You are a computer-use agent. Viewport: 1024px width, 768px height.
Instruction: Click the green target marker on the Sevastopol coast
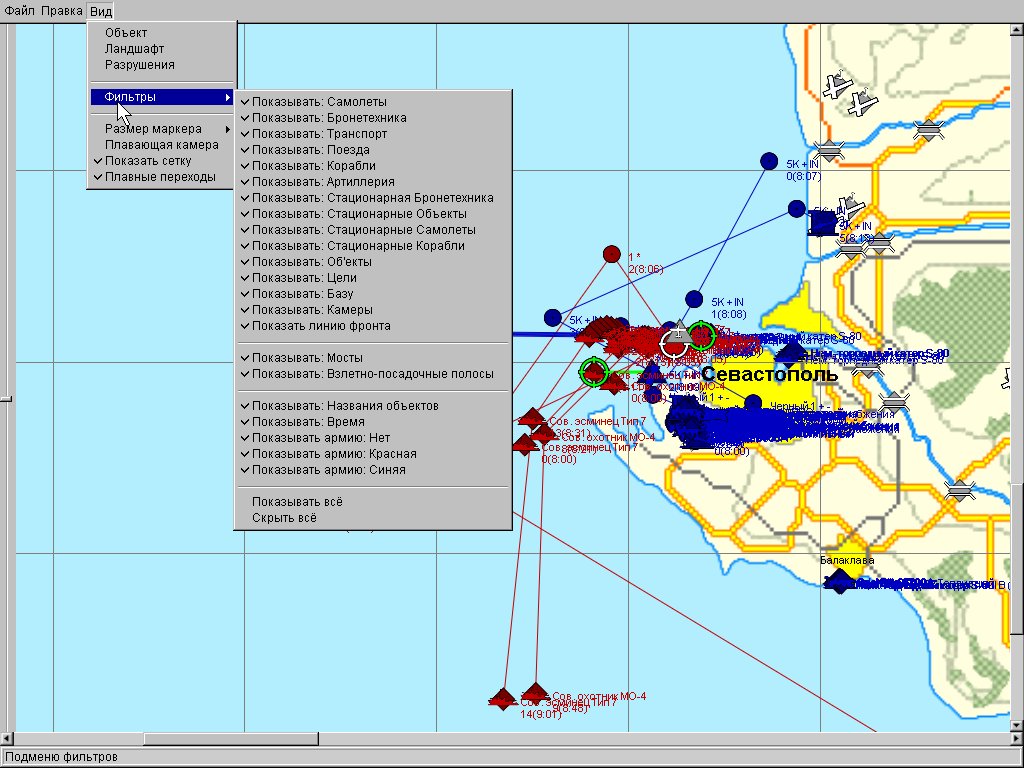[701, 335]
